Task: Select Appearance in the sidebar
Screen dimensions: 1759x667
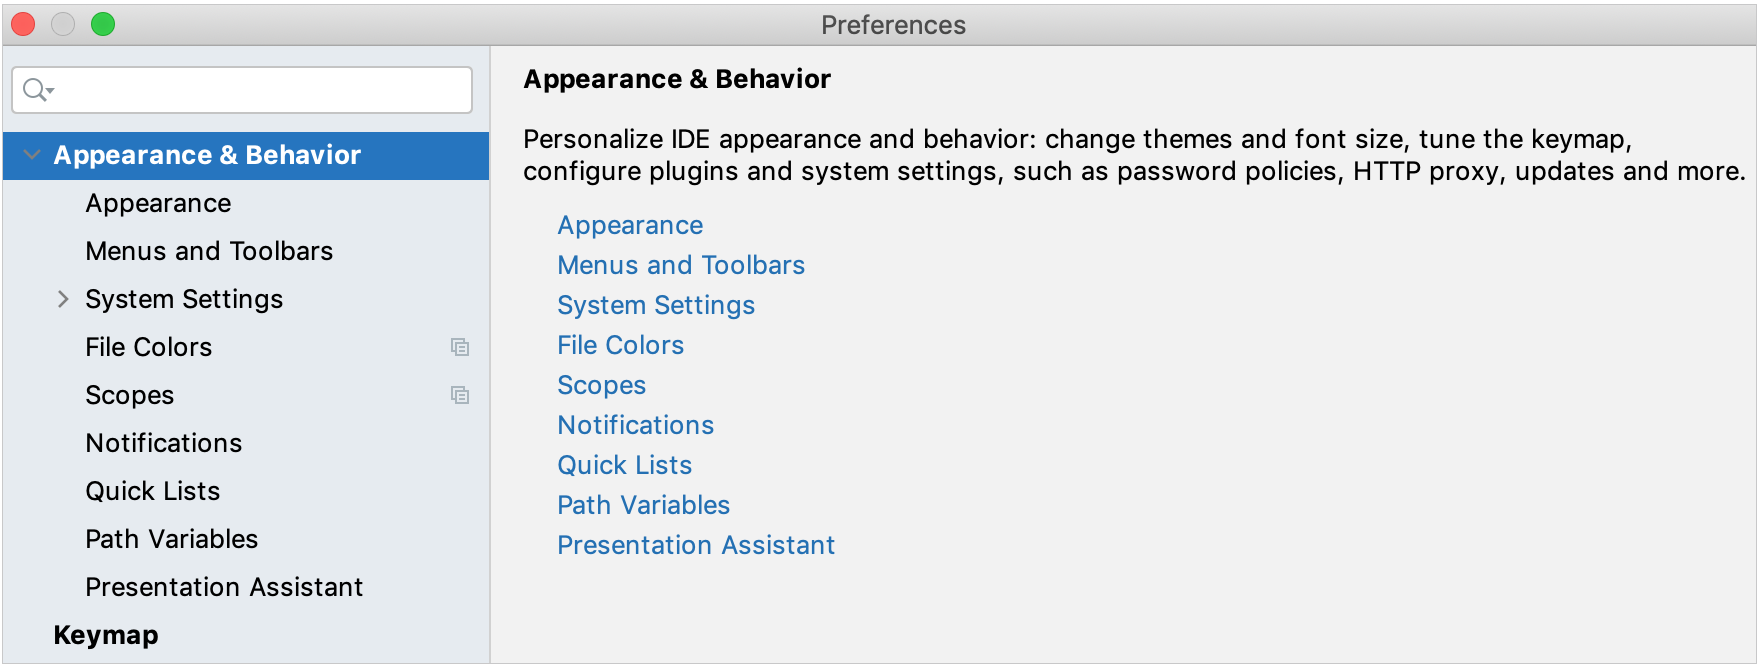Action: [158, 203]
